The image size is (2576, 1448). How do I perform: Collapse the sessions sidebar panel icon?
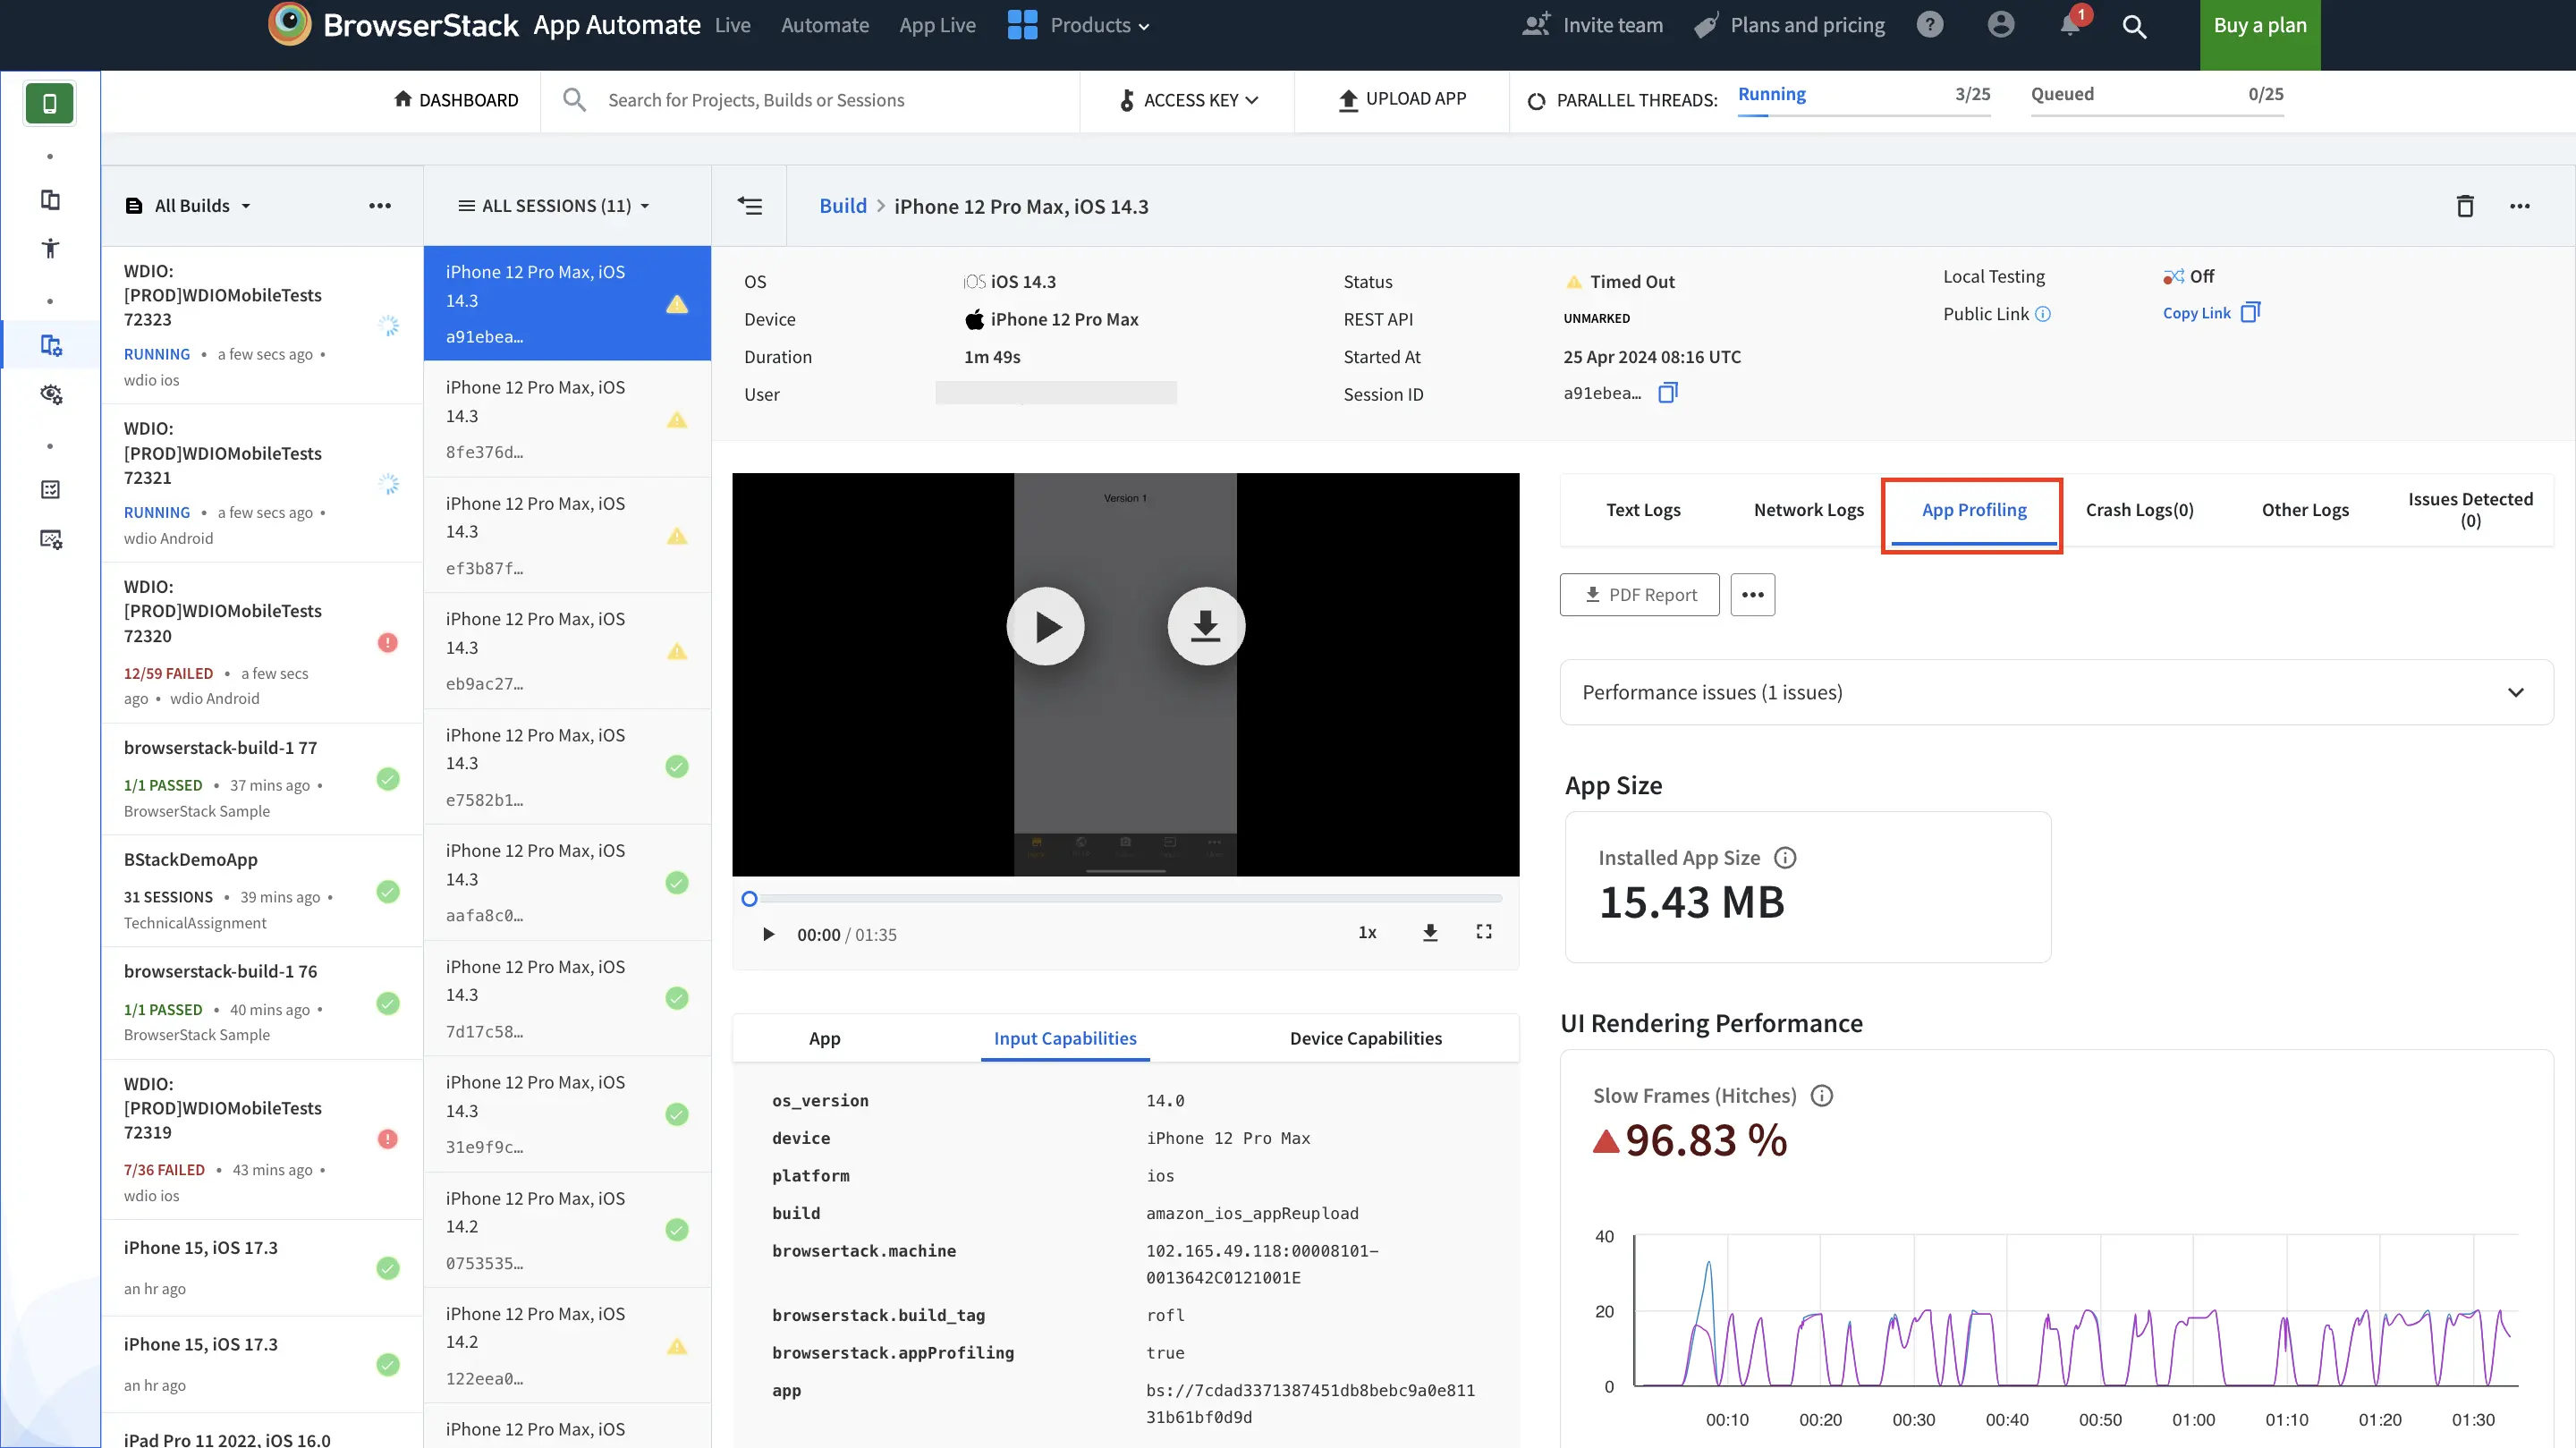click(x=749, y=206)
